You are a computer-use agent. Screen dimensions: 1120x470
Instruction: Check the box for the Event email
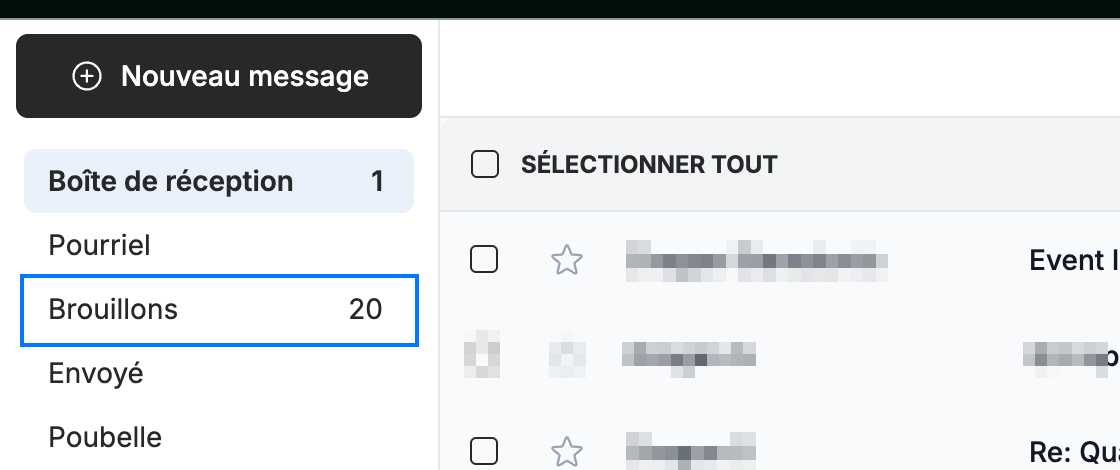tap(484, 259)
